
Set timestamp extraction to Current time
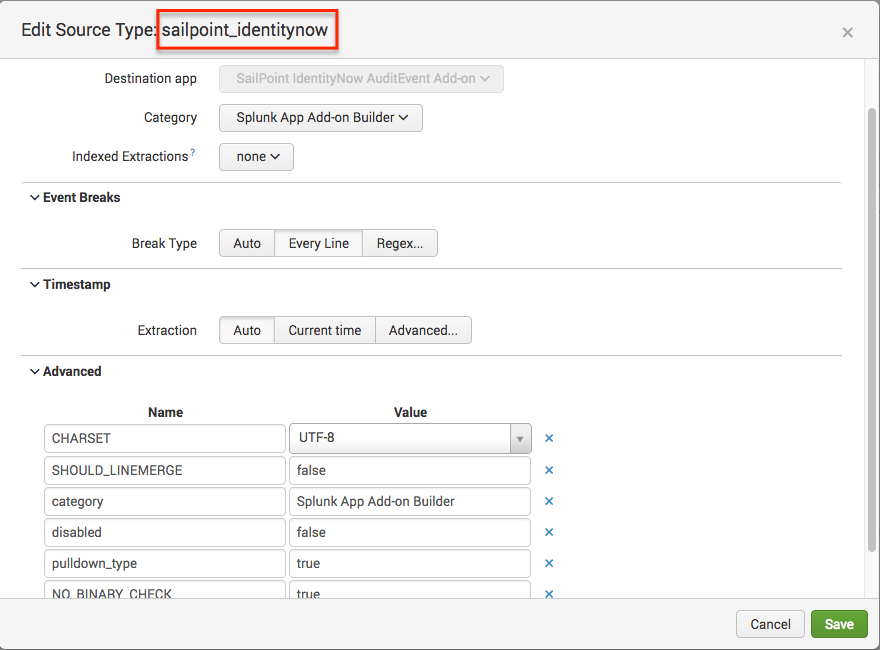[x=325, y=330]
